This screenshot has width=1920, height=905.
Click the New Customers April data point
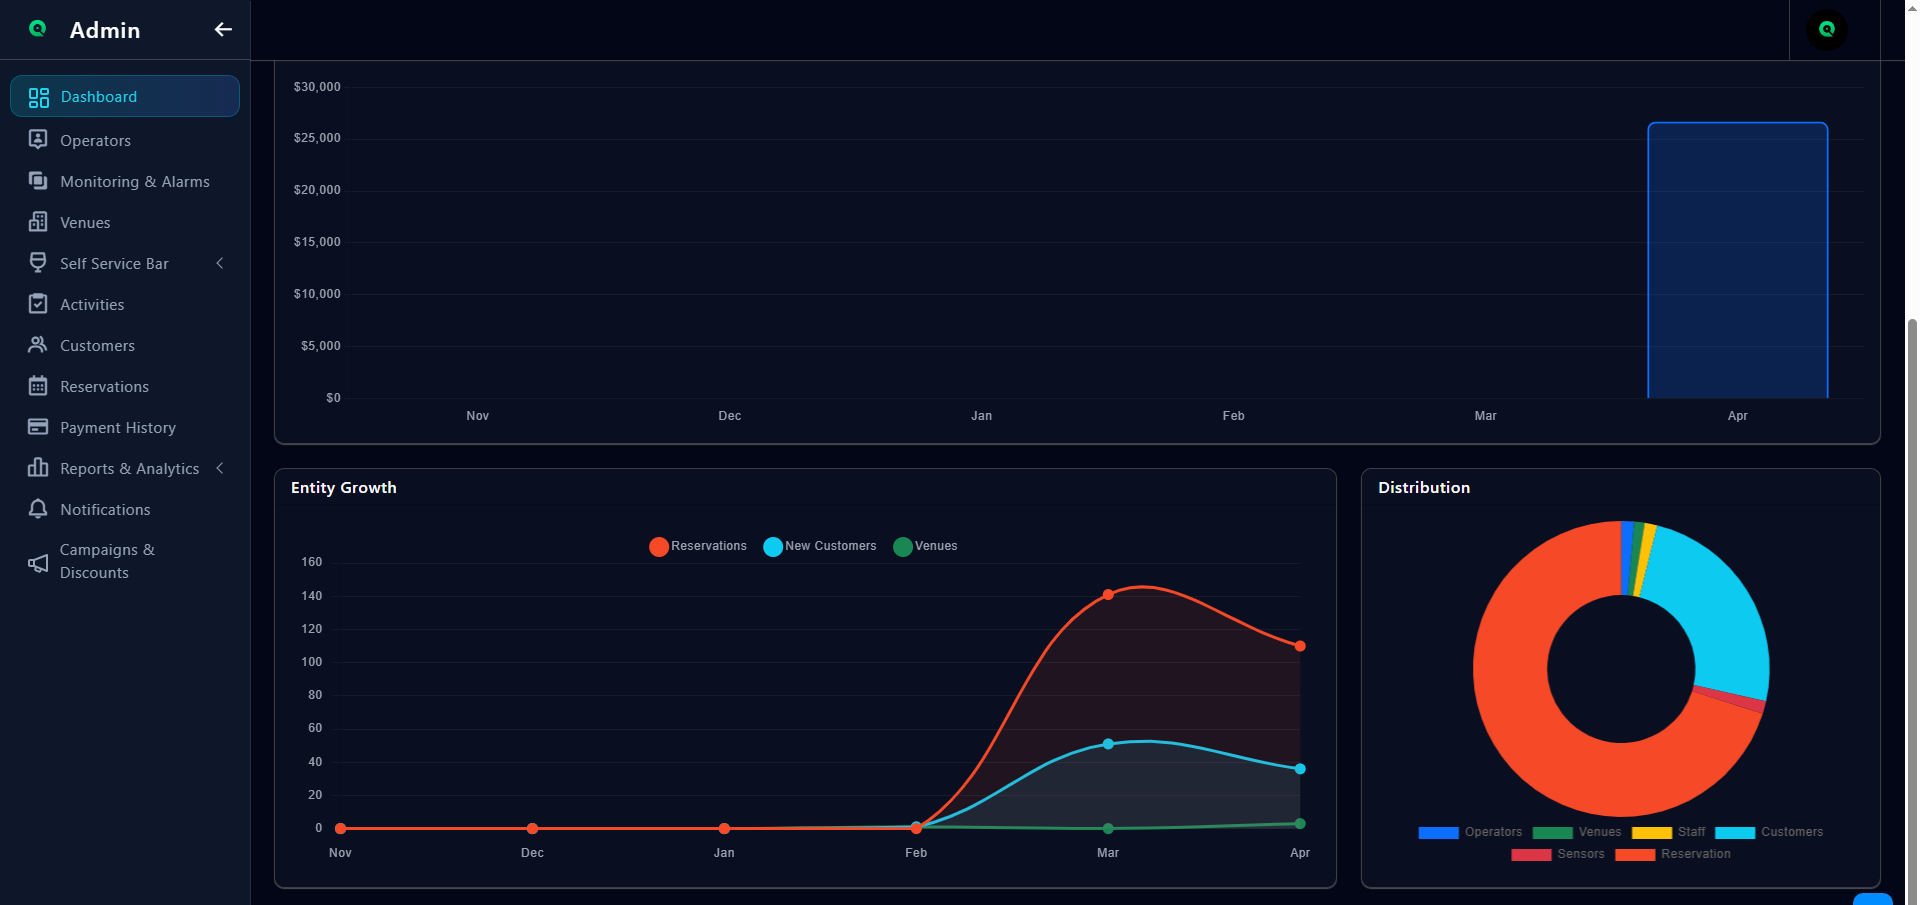coord(1300,769)
